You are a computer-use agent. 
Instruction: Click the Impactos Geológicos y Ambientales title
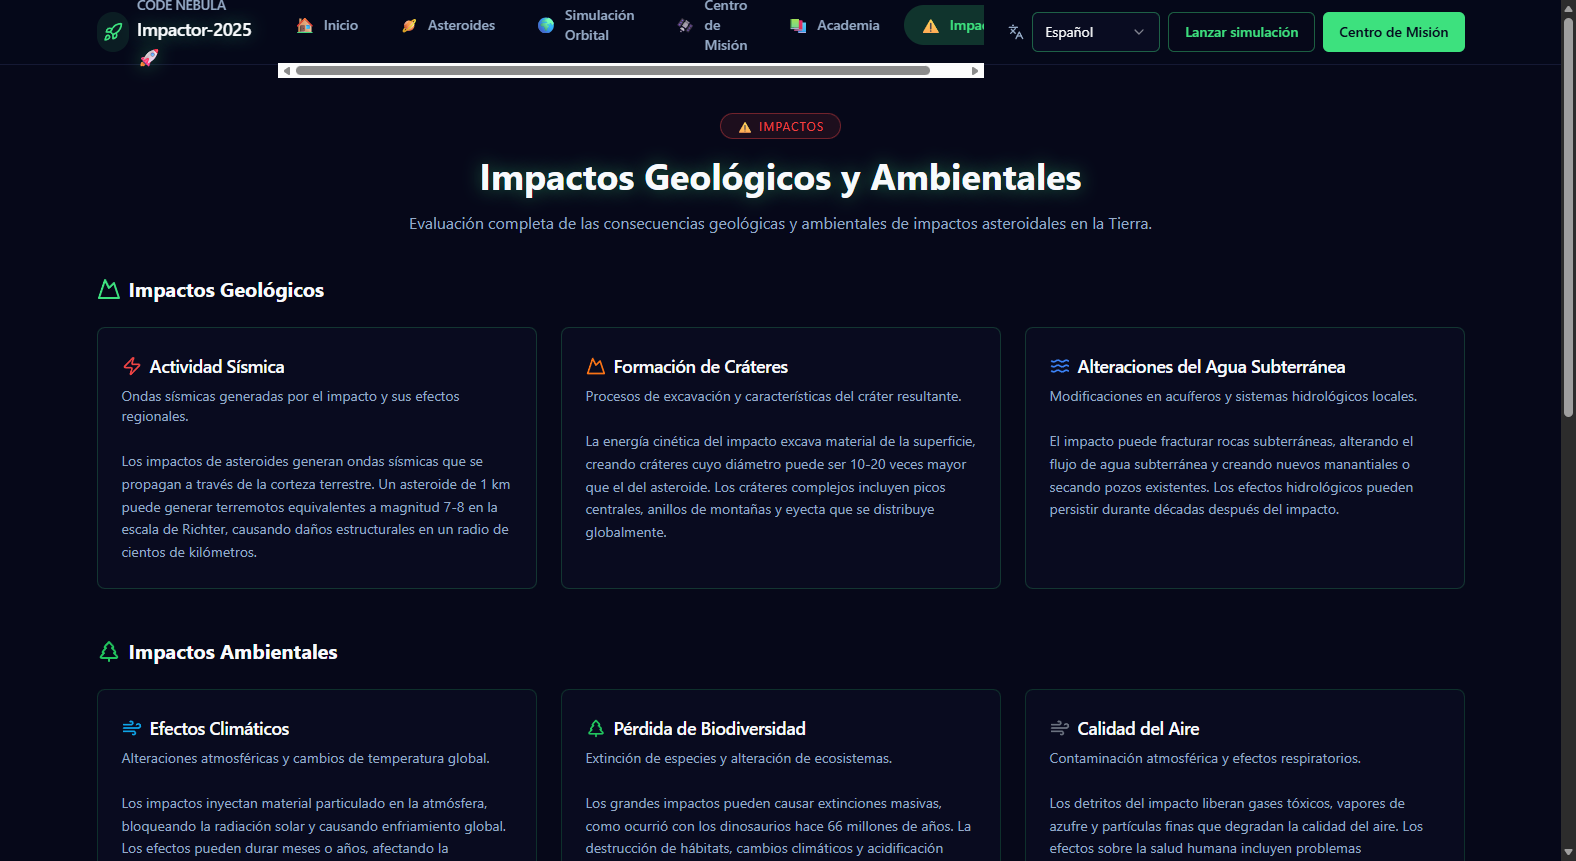coord(780,177)
